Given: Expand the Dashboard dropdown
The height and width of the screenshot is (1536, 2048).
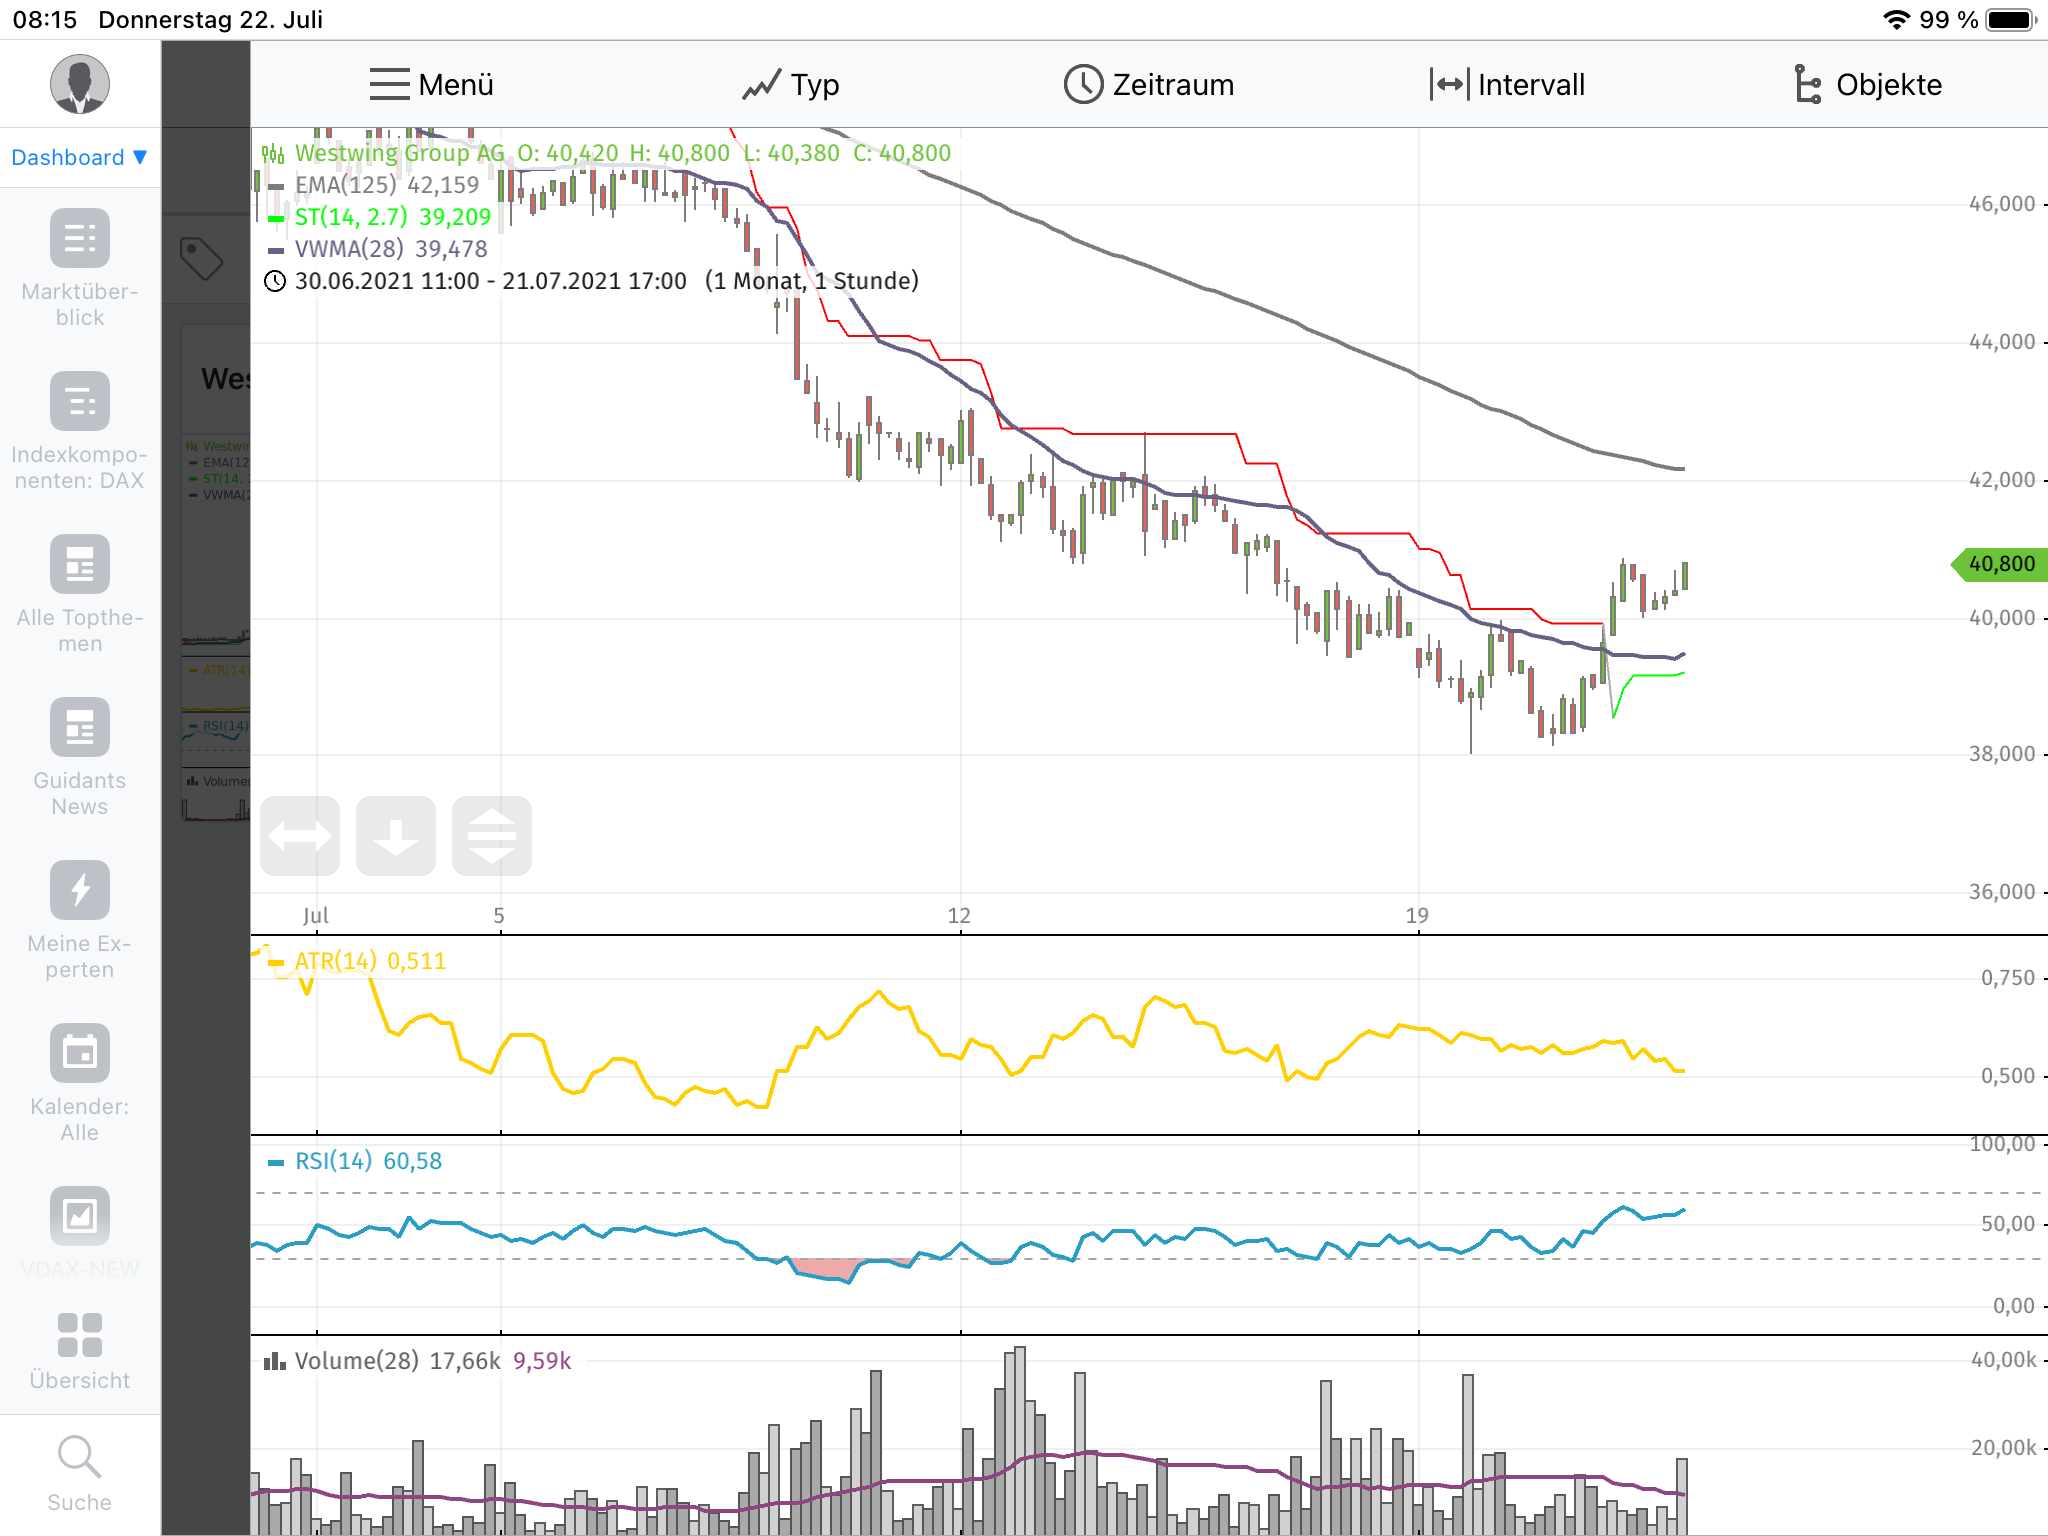Looking at the screenshot, I should (x=80, y=157).
